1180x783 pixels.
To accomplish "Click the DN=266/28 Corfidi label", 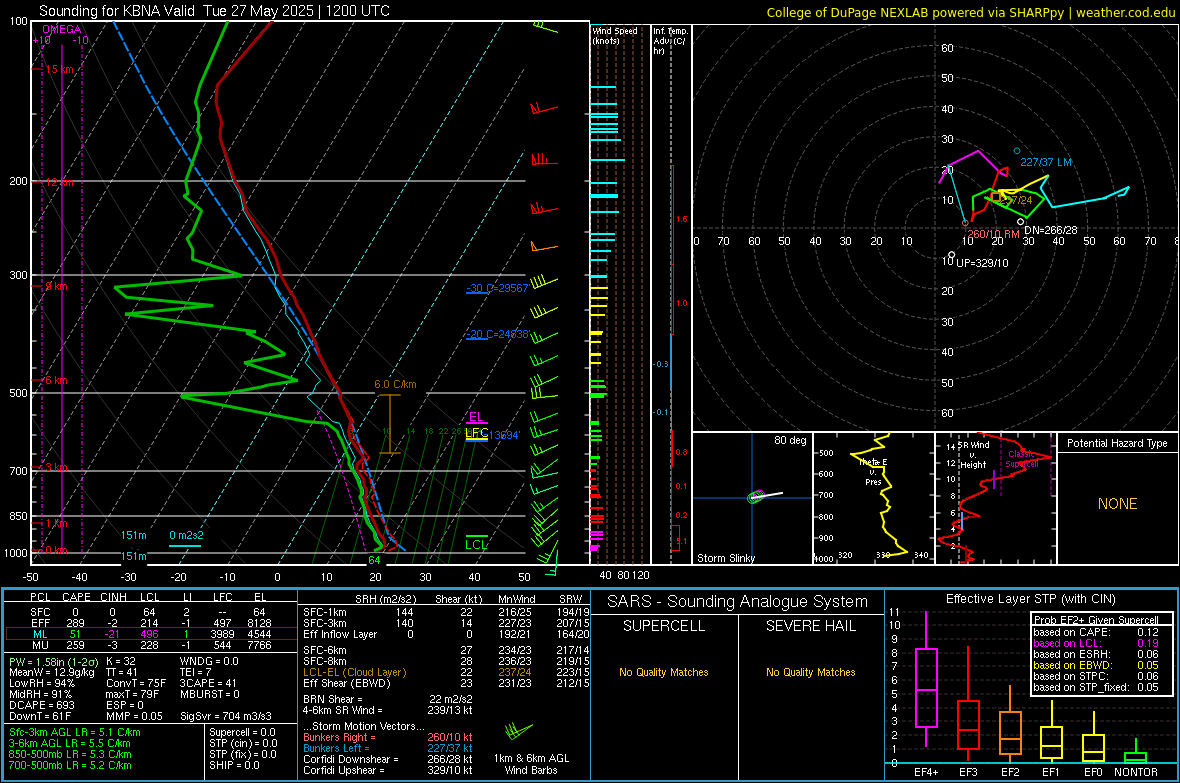I will 1051,230.
